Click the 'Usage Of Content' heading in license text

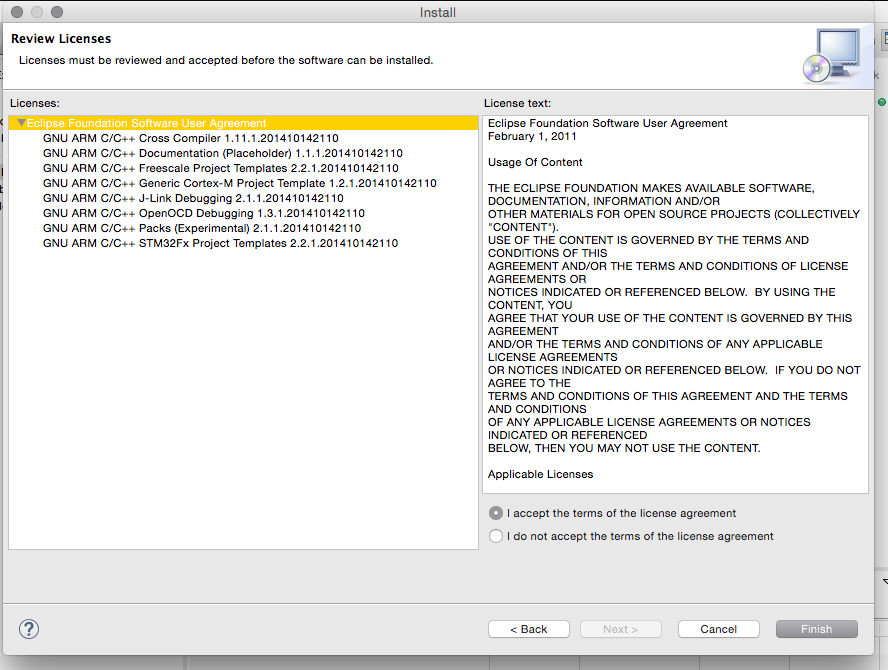[x=535, y=163]
